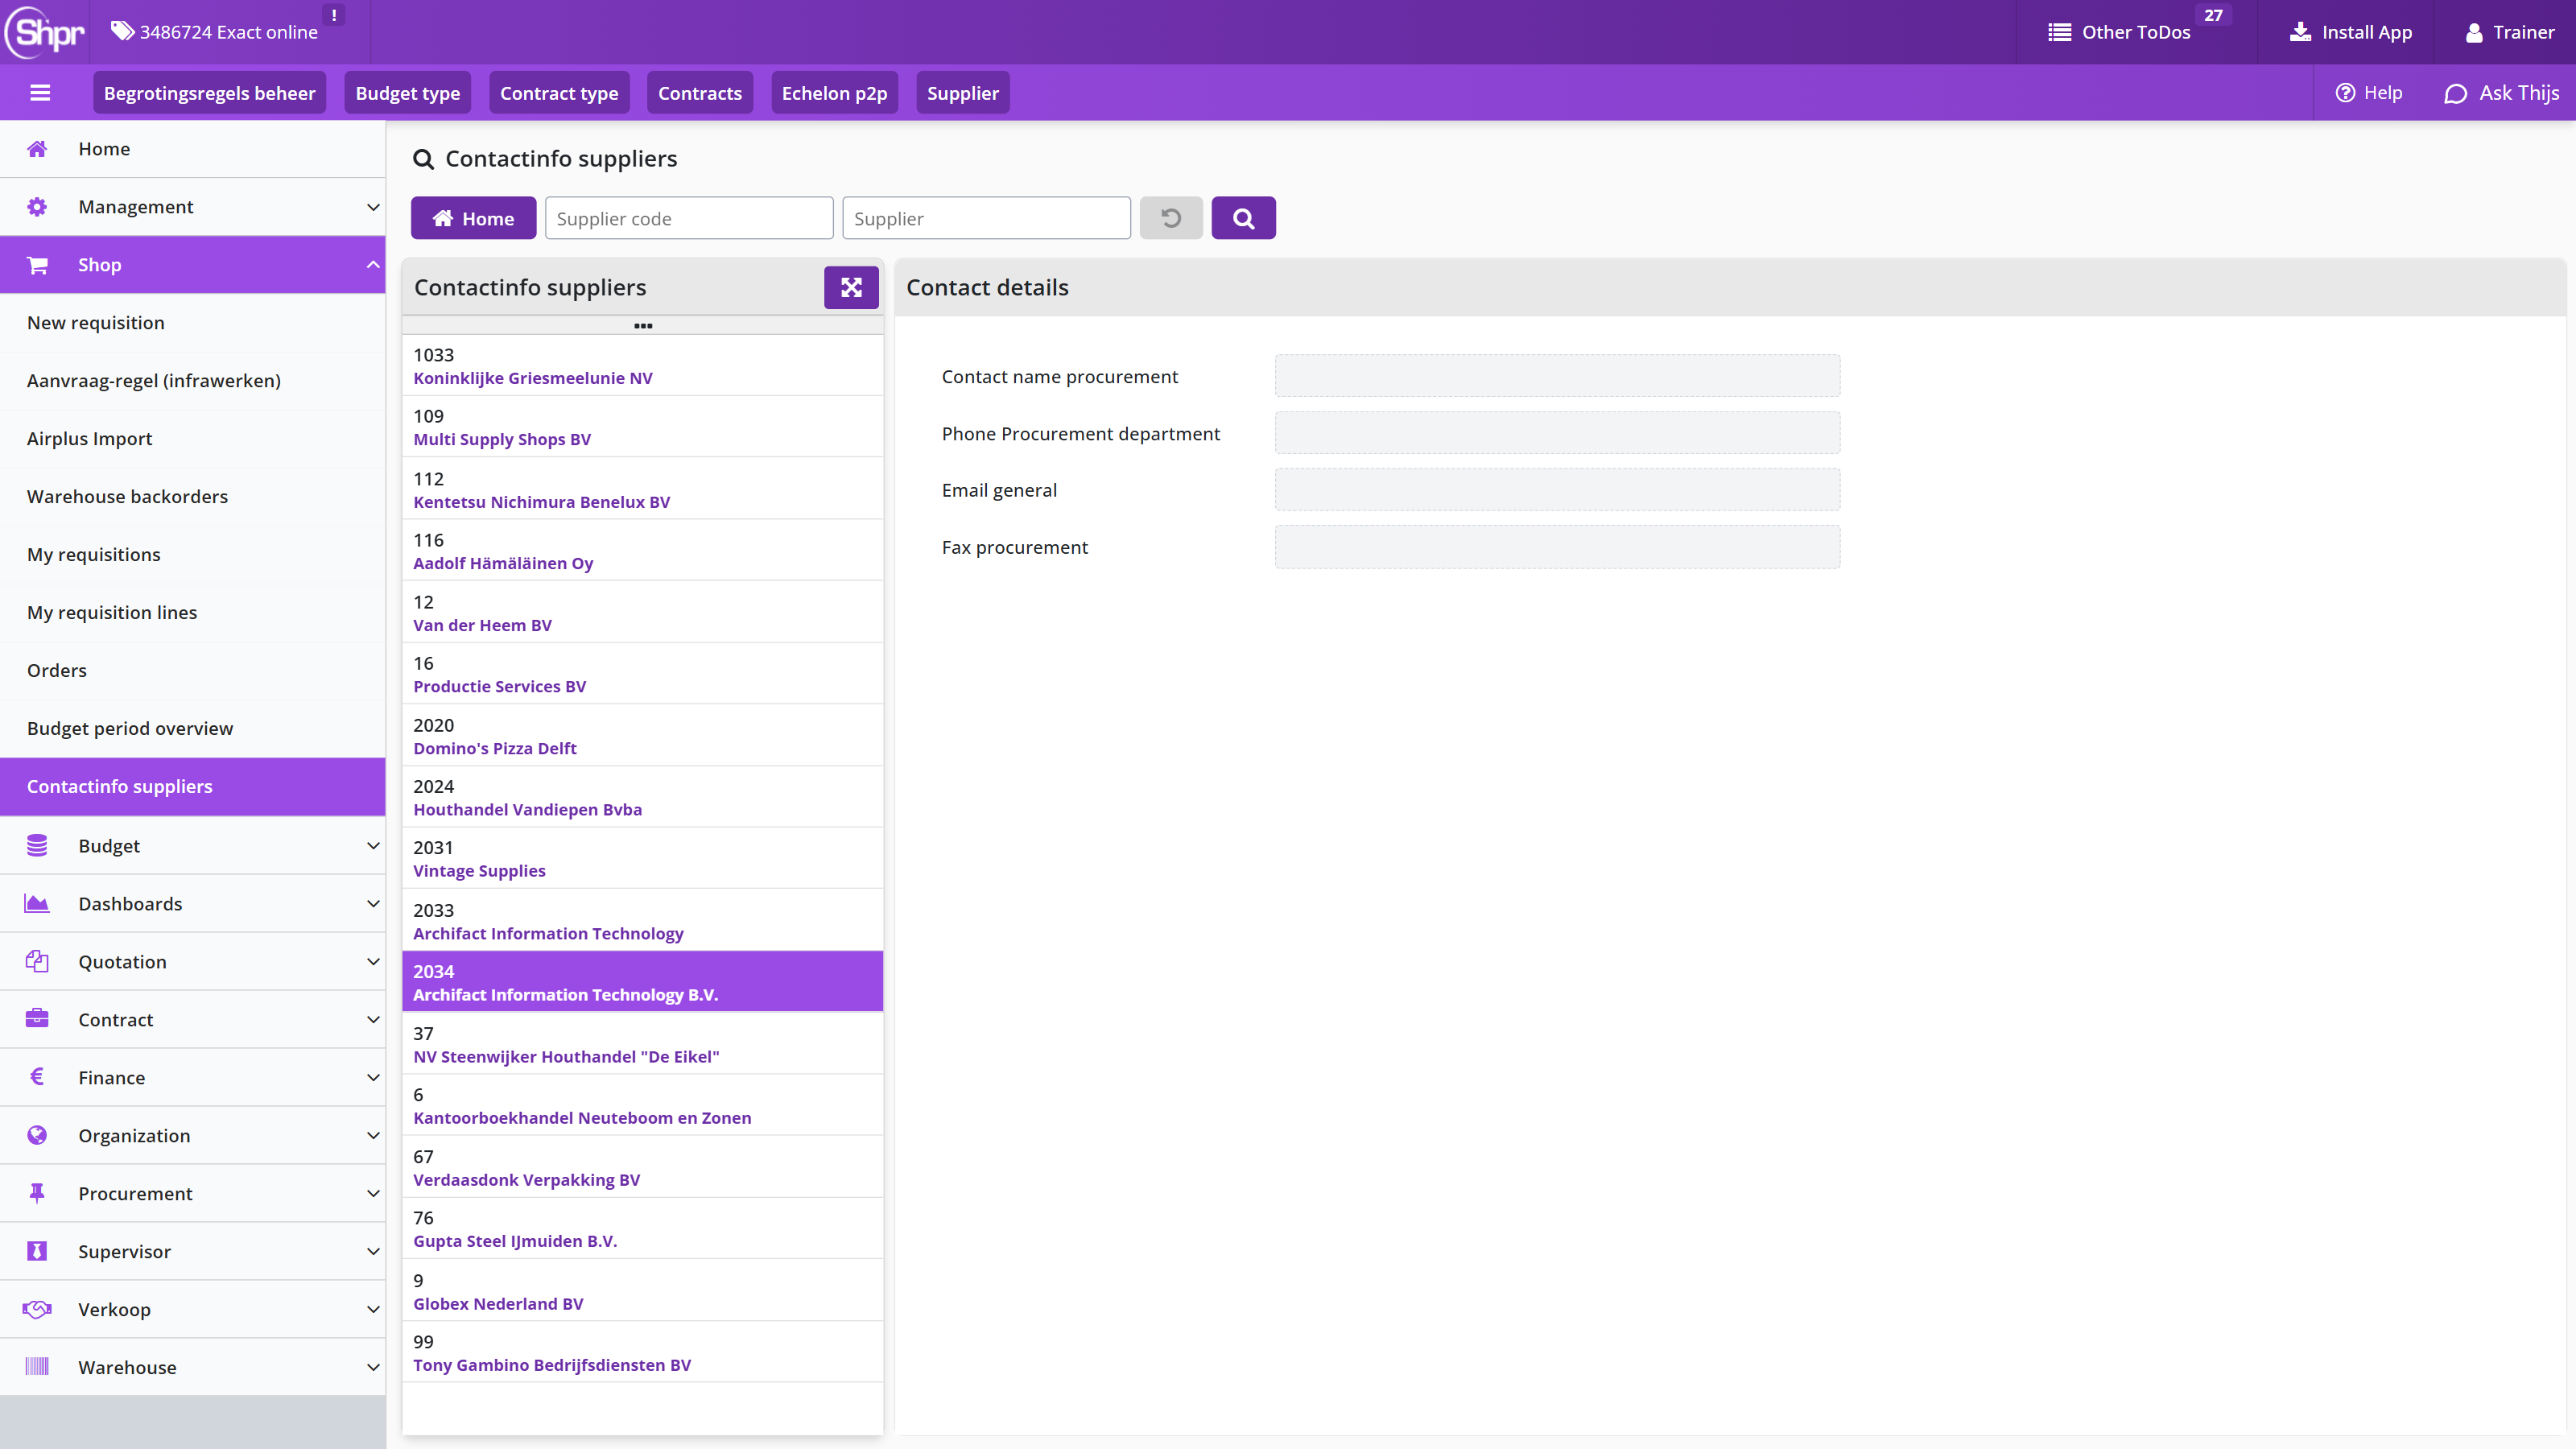Click the Help question mark icon
Viewport: 2576px width, 1449px height.
[2345, 93]
